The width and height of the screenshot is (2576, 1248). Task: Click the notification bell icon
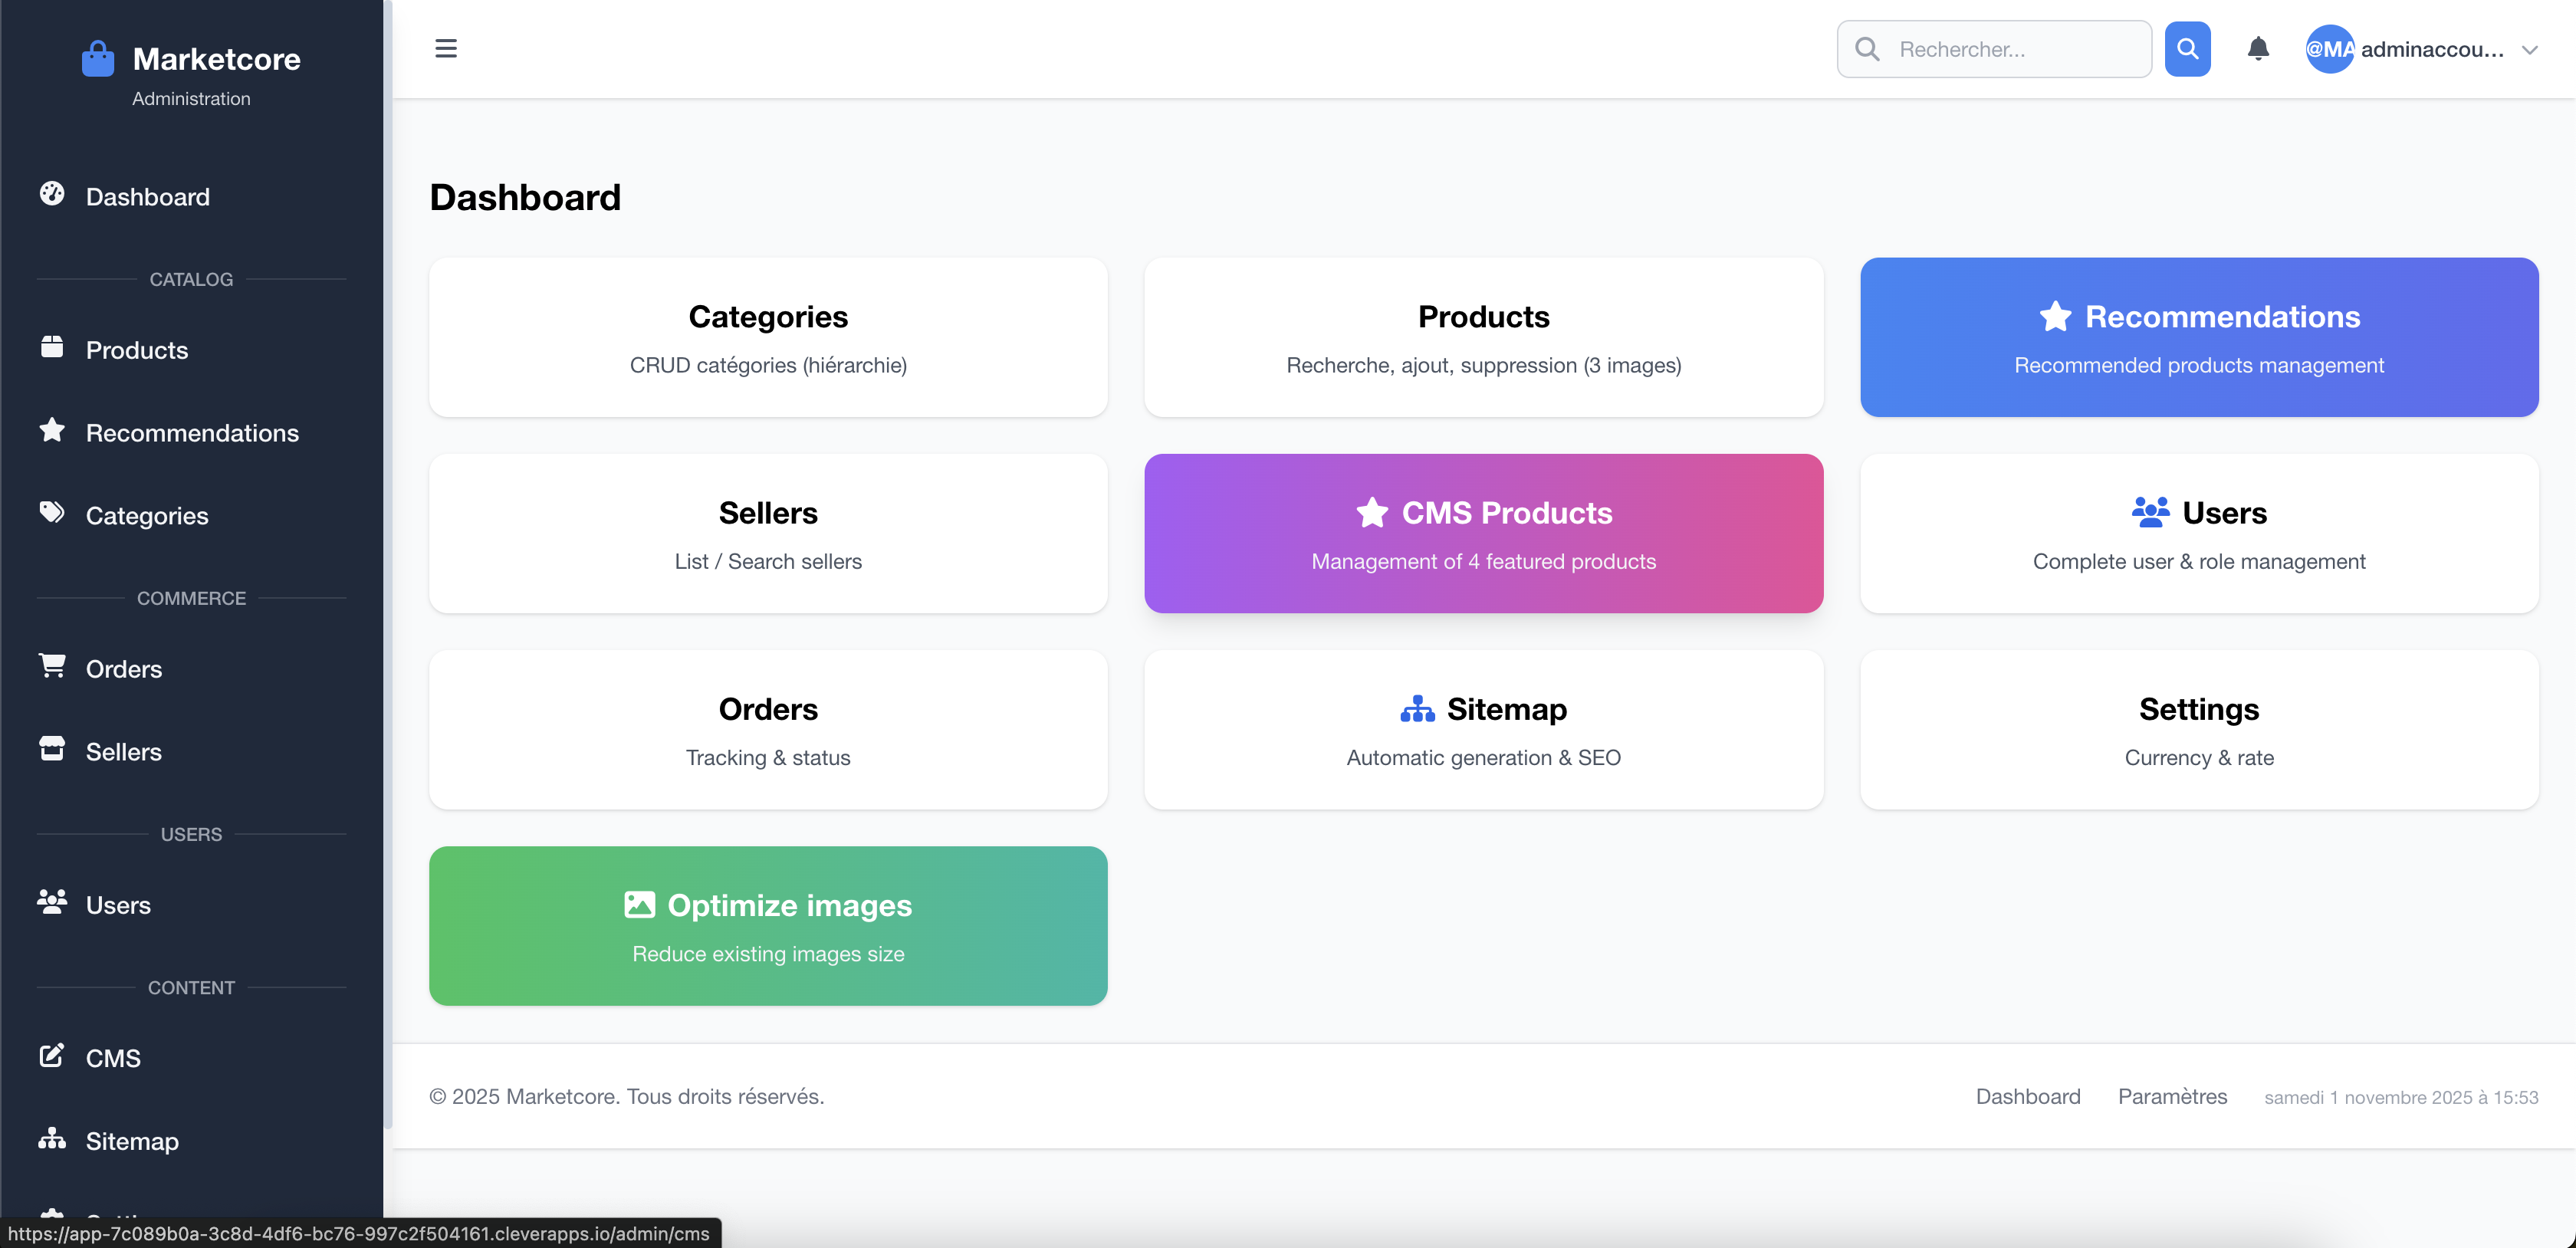point(2258,48)
